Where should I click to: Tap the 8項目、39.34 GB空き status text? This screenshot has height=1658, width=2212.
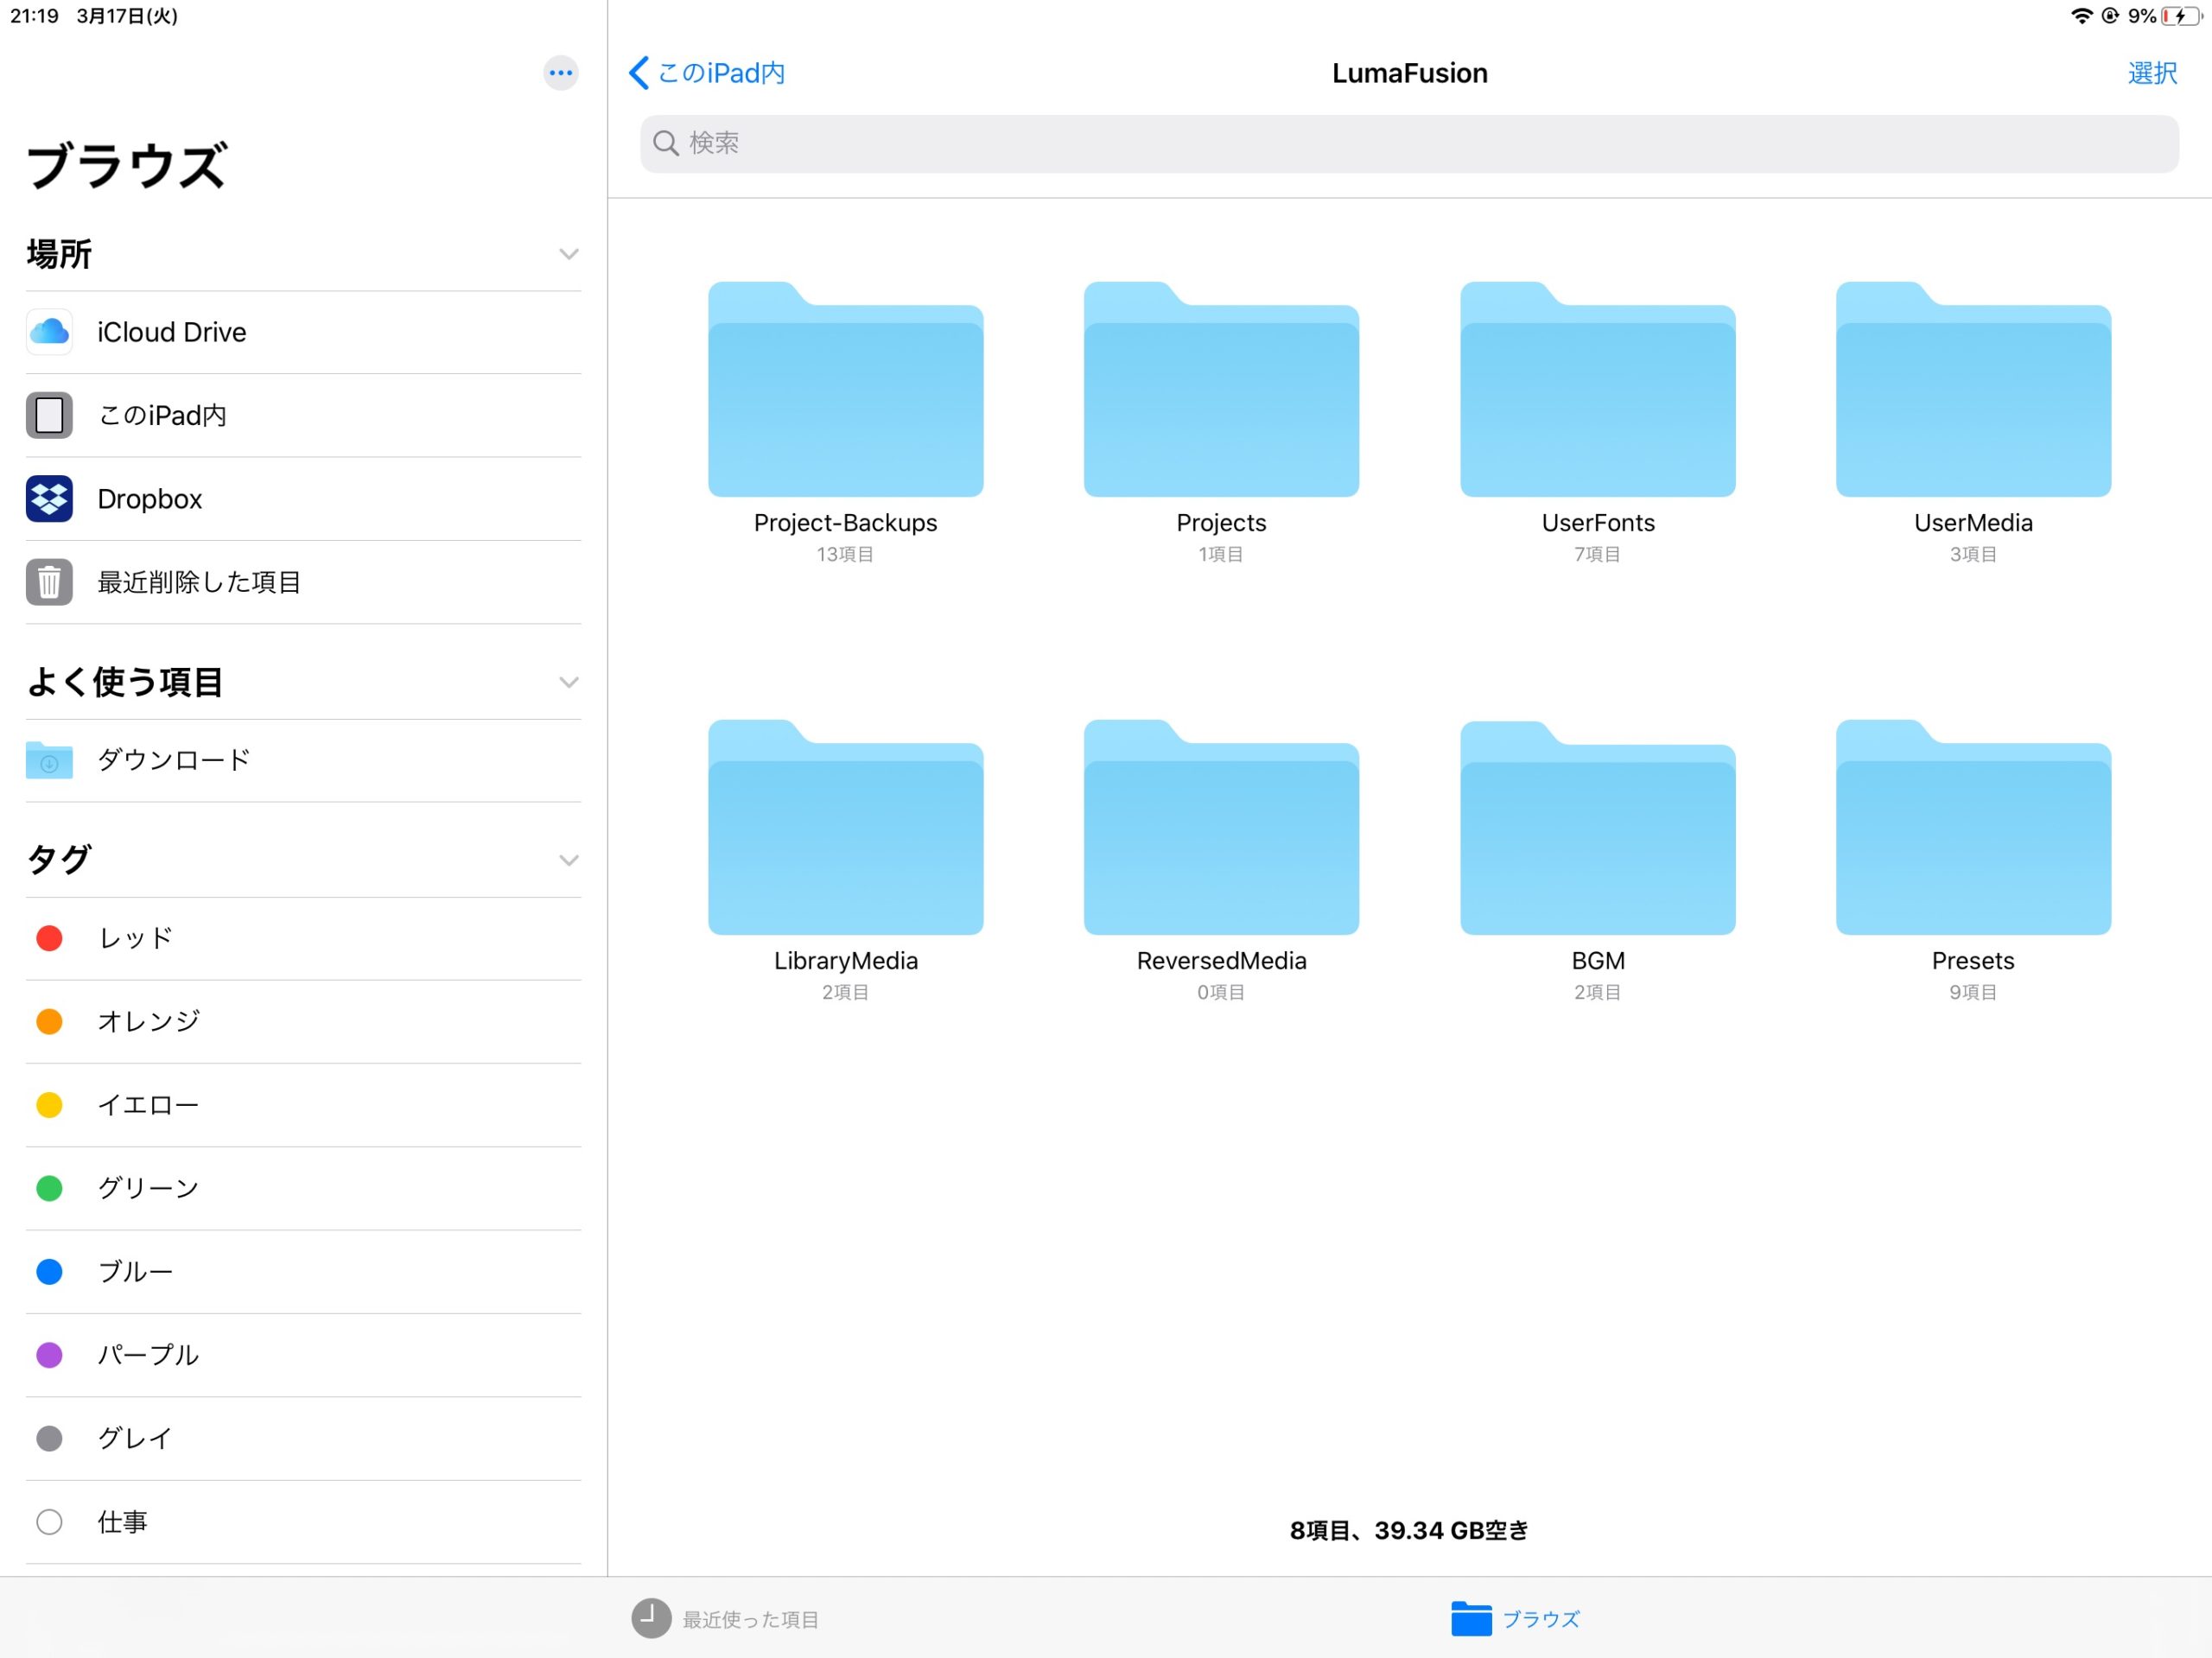click(x=1409, y=1530)
